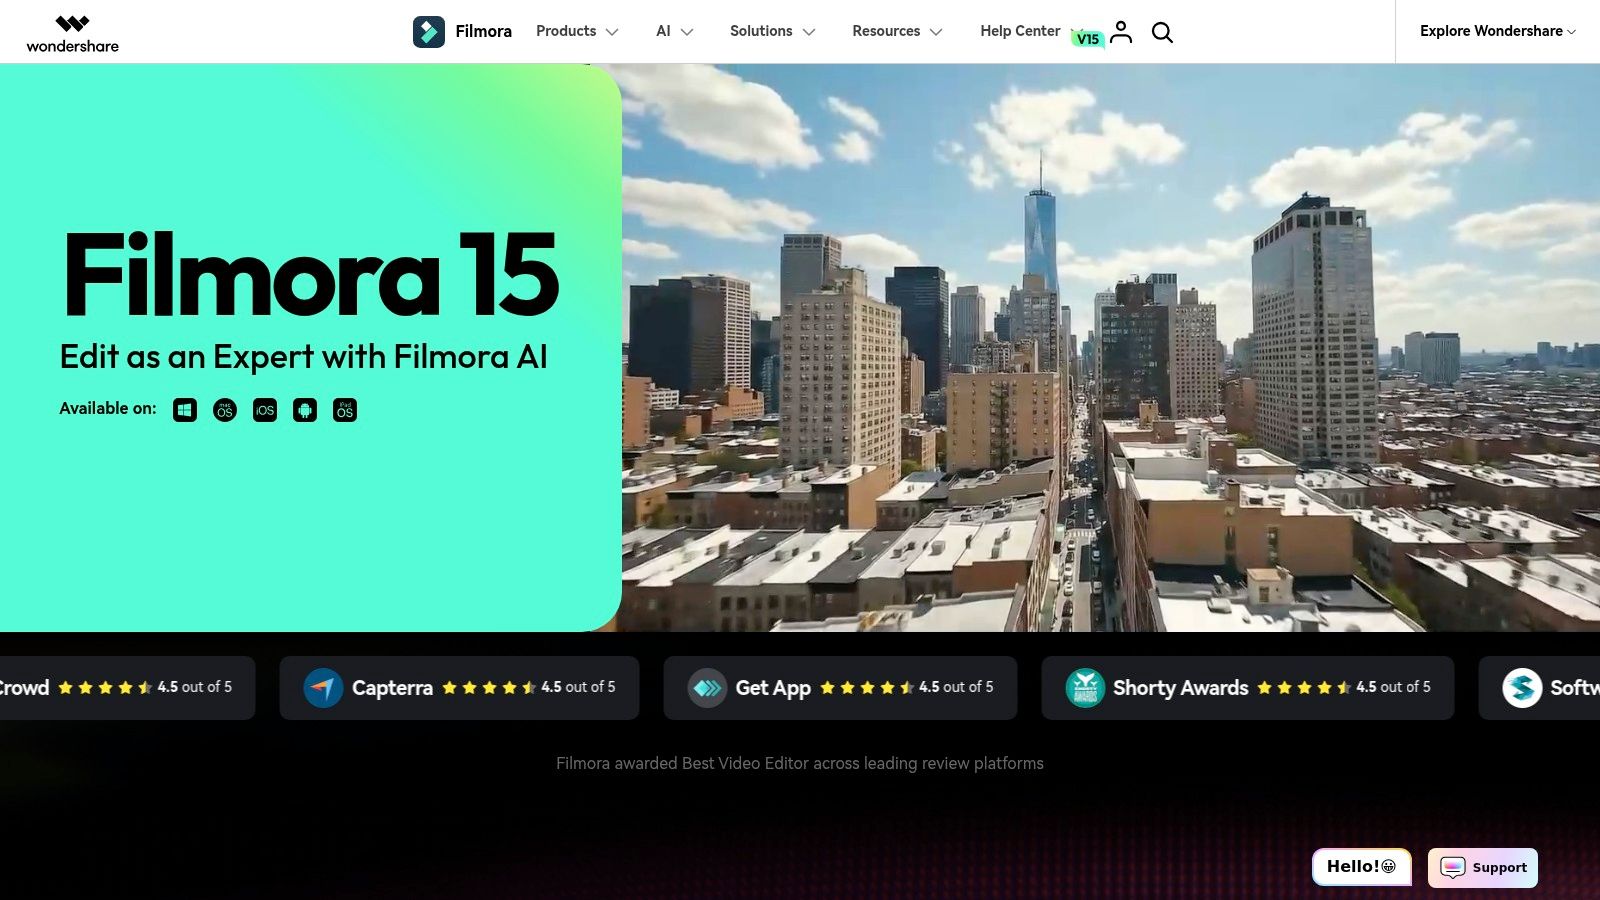Expand the Products menu

coord(577,31)
